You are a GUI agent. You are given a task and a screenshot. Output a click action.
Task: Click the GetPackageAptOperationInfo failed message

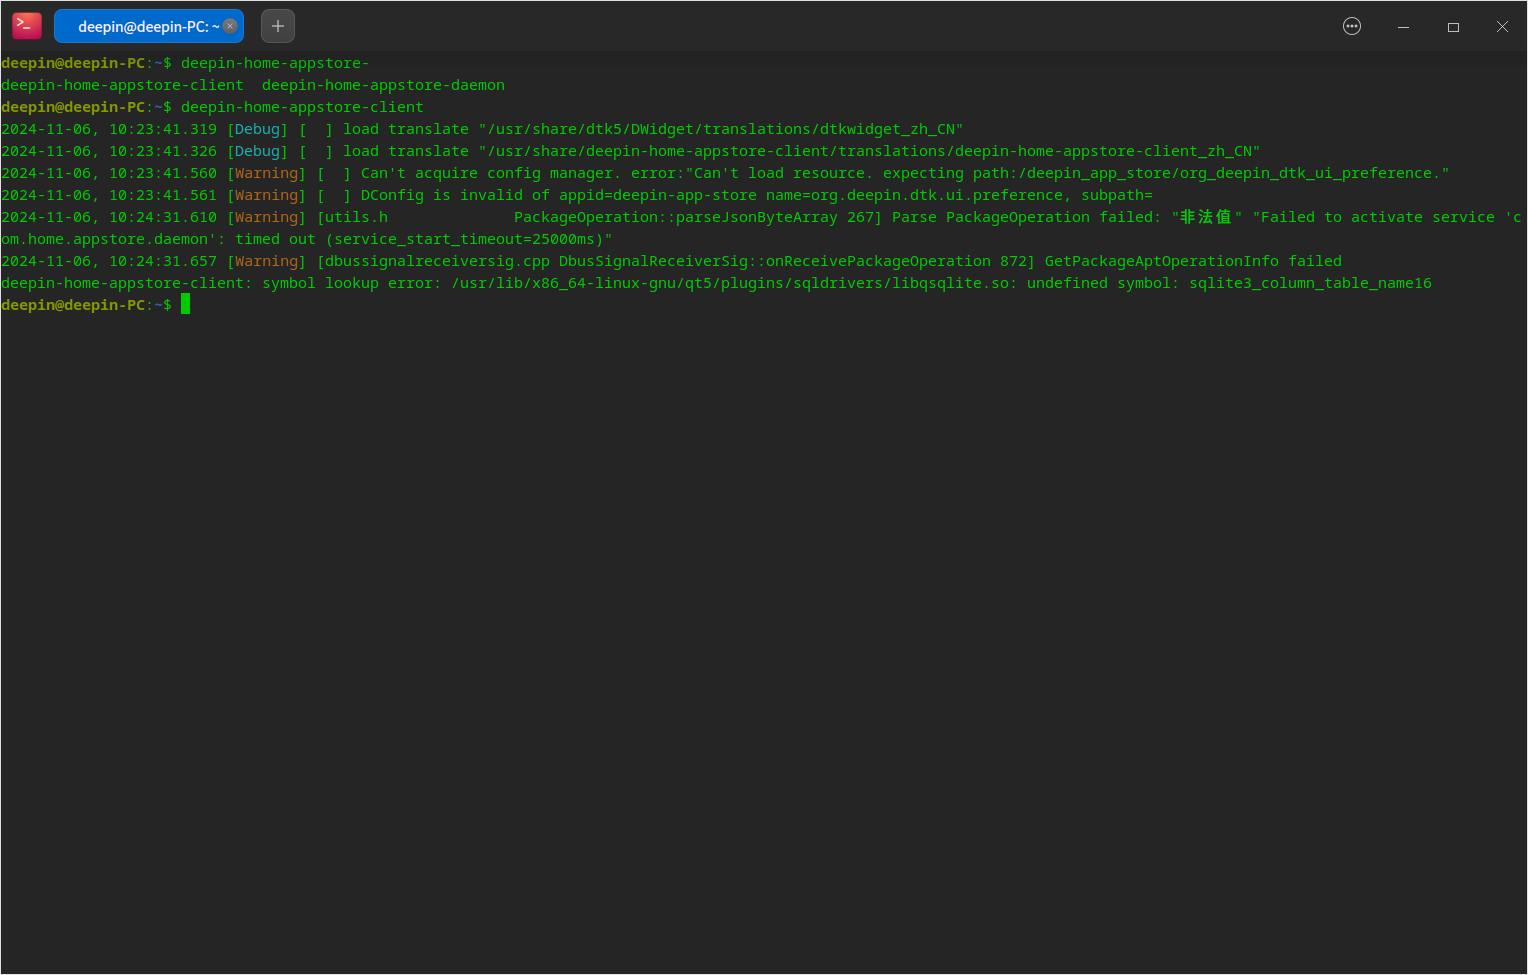1193,261
